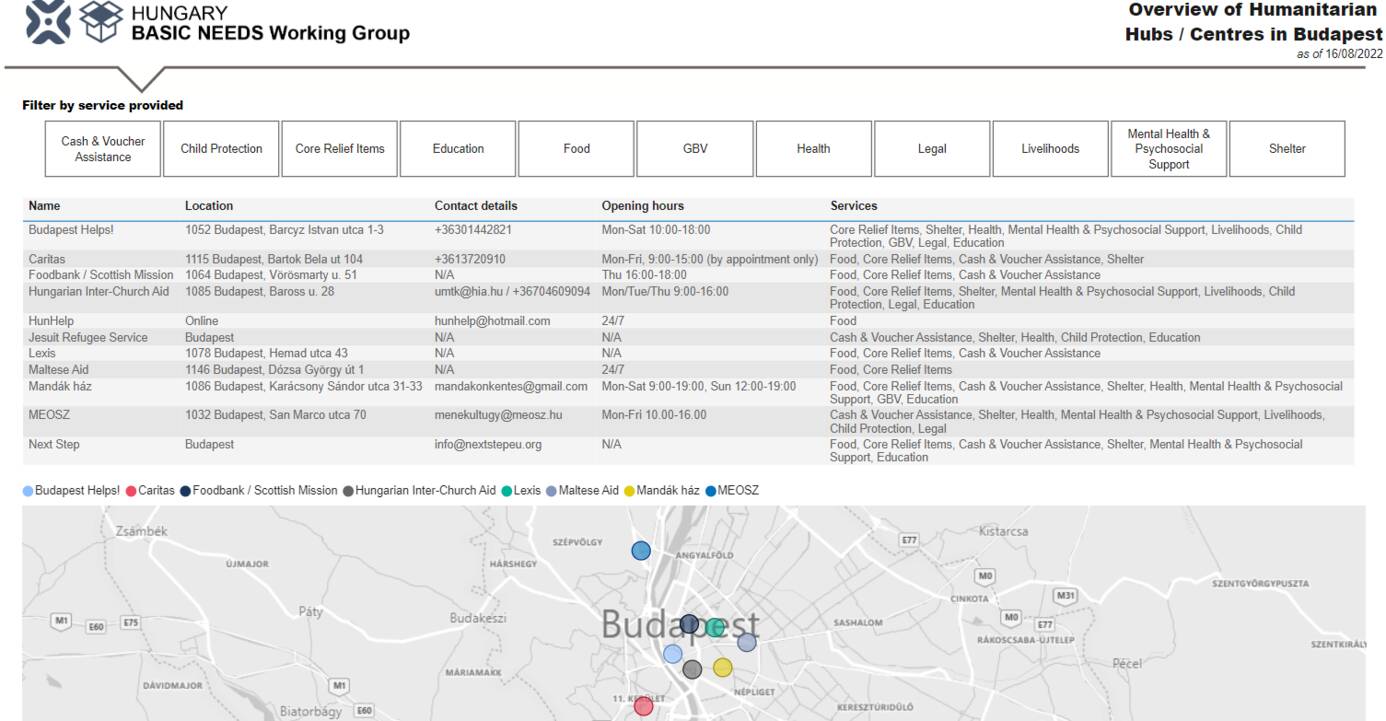
Task: Click the Mon-Sat 10:00-18:00 opening hours cell
Action: [x=656, y=229]
